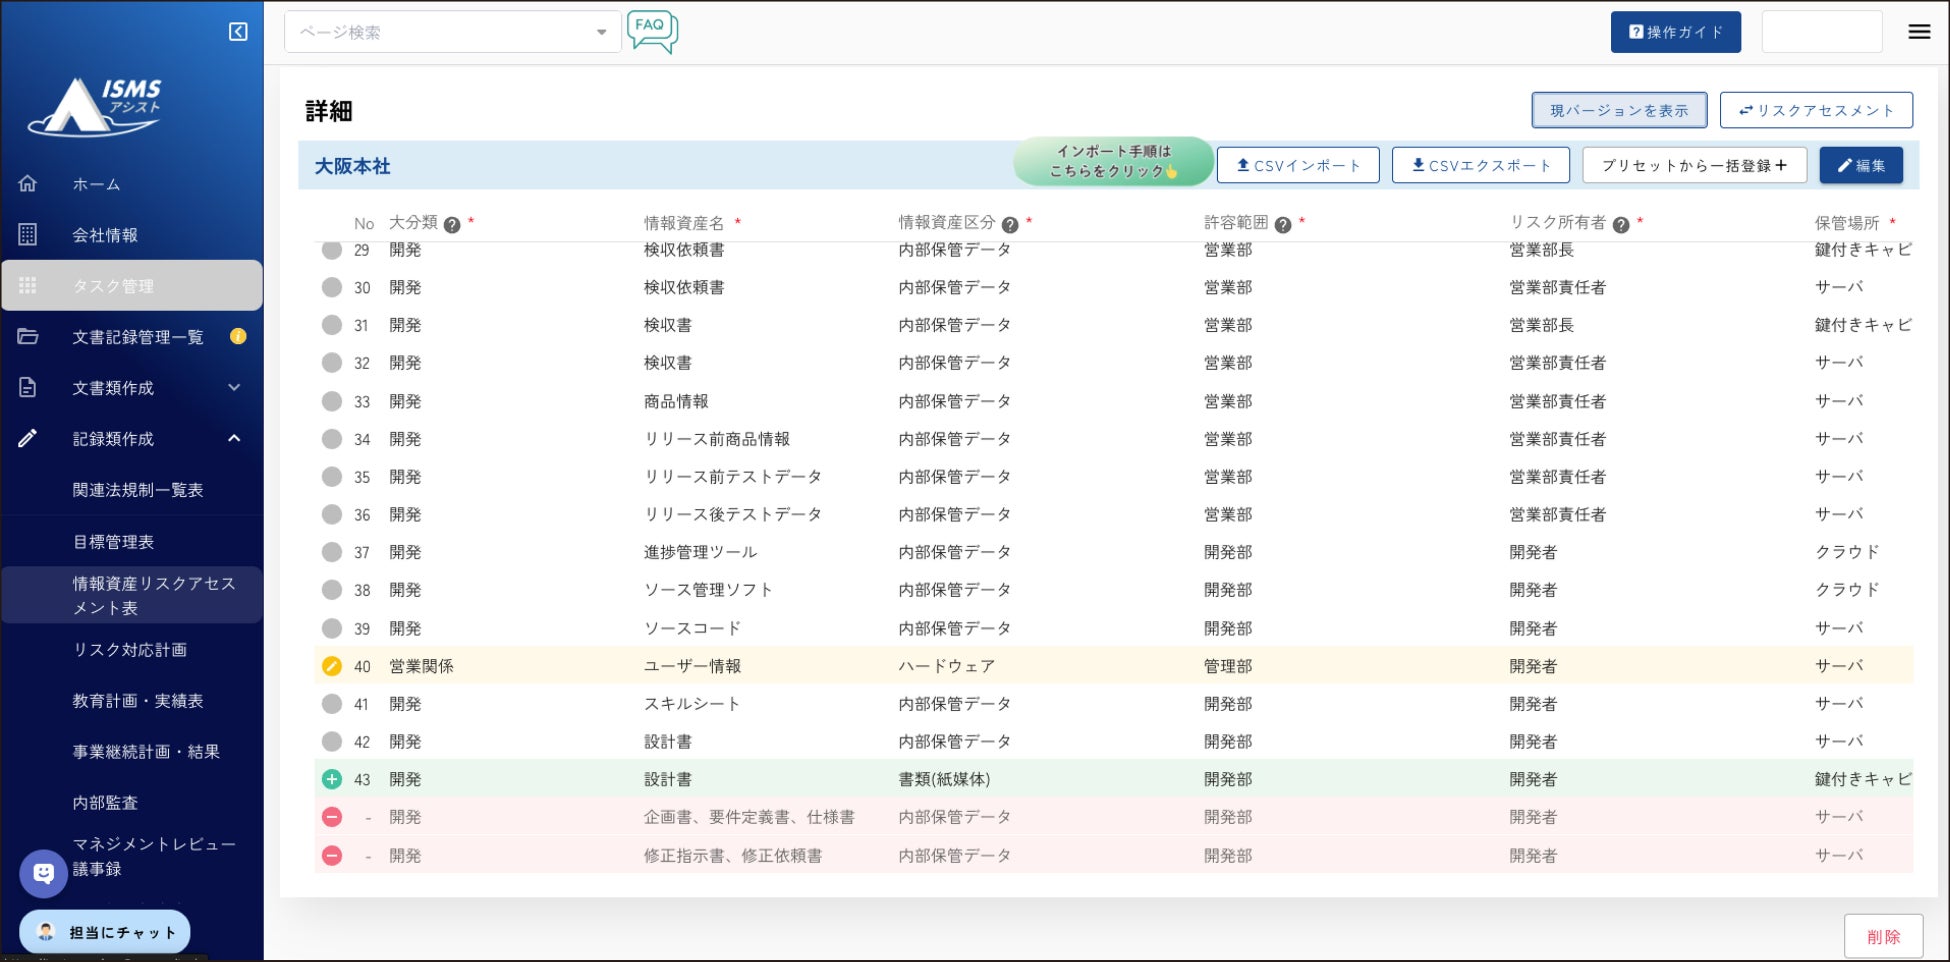Click the 担当にチャット button
Screen dimensions: 1950x962
pos(105,932)
